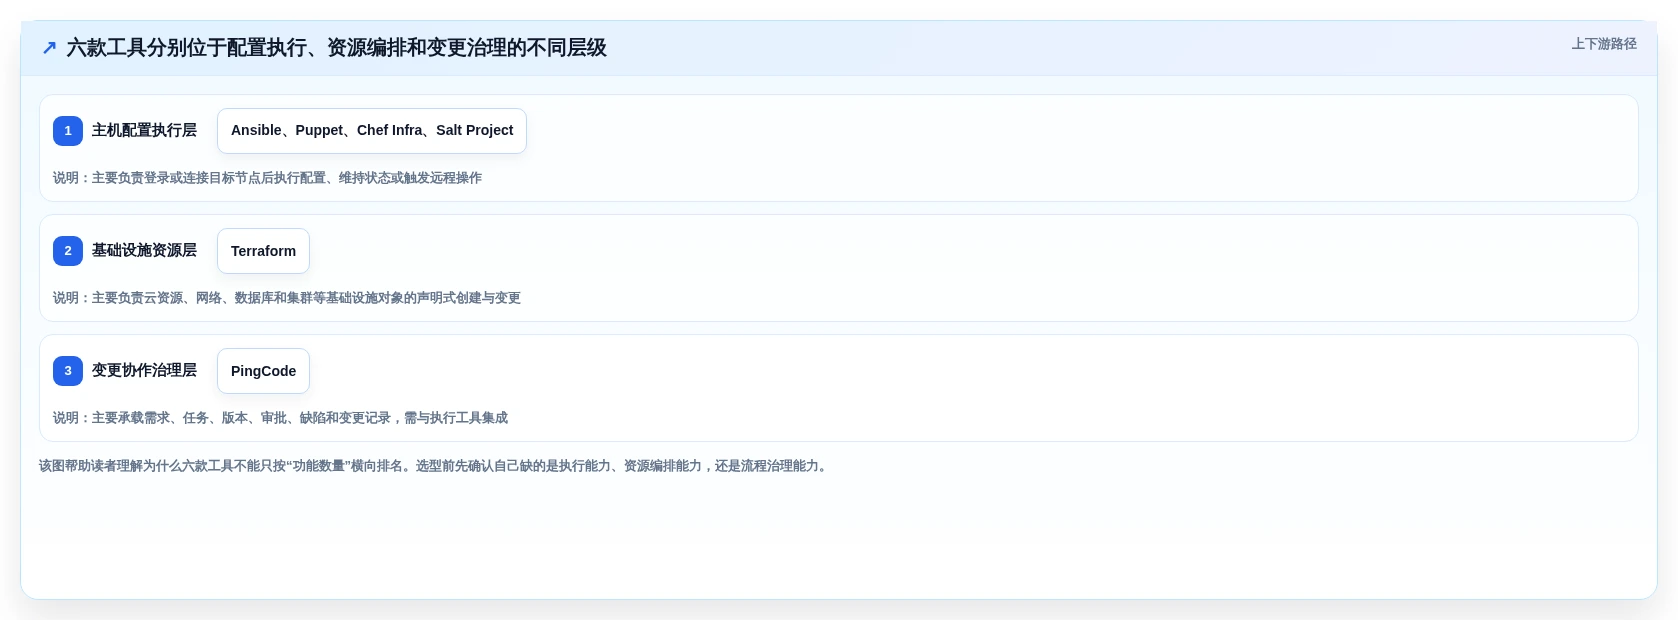Click the 主机配置执行层 label
1678x620 pixels.
(x=144, y=130)
